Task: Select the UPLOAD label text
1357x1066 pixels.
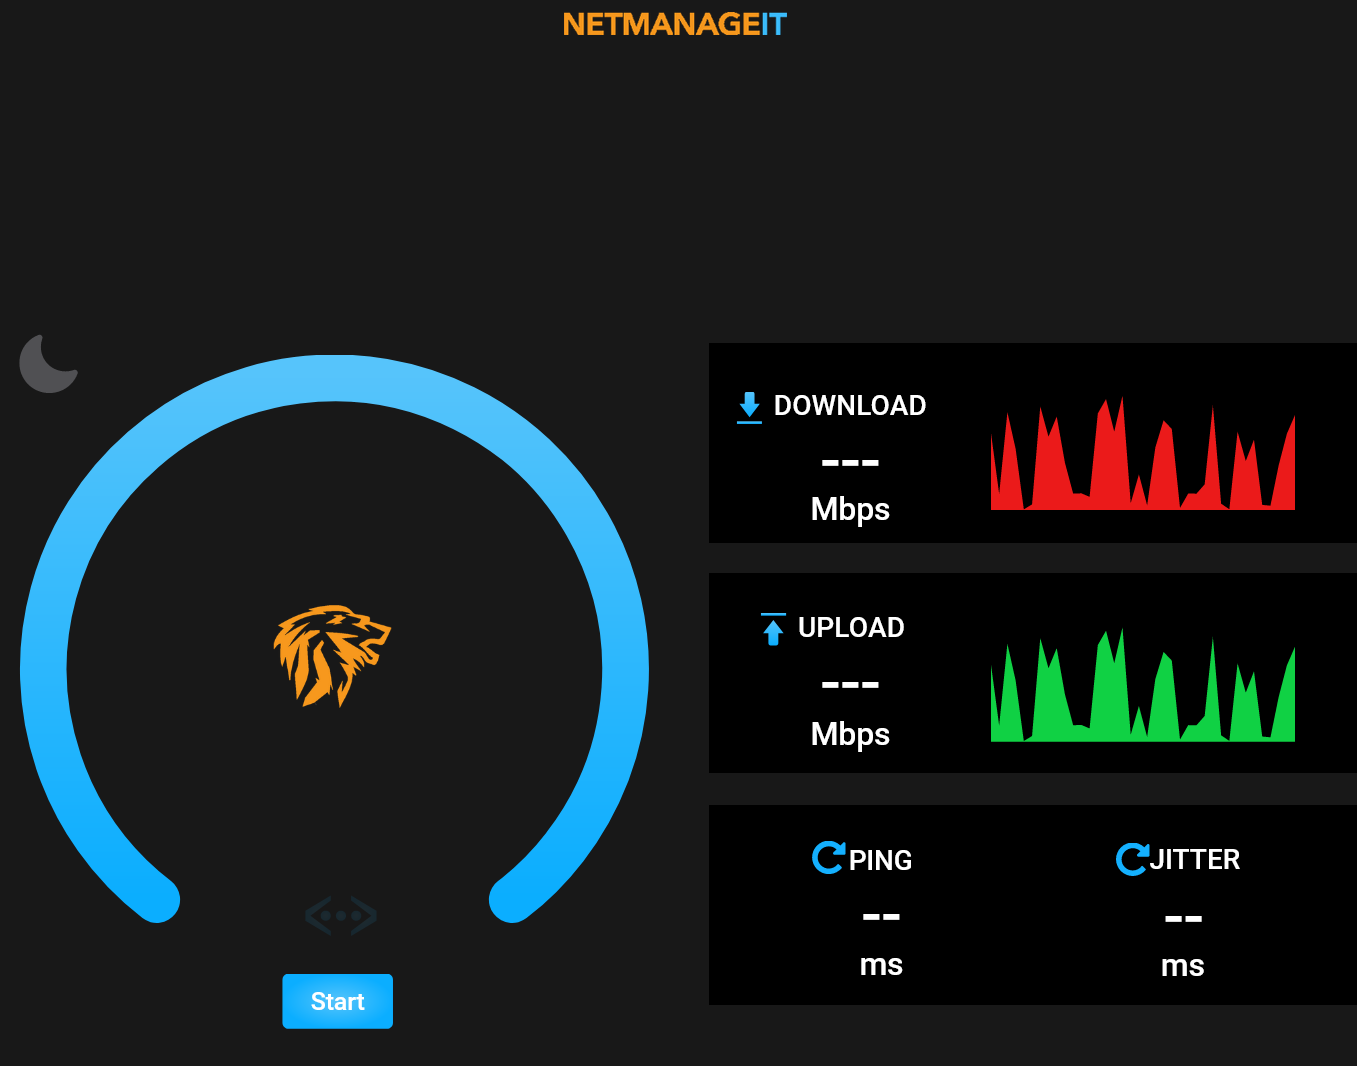Action: [x=851, y=628]
